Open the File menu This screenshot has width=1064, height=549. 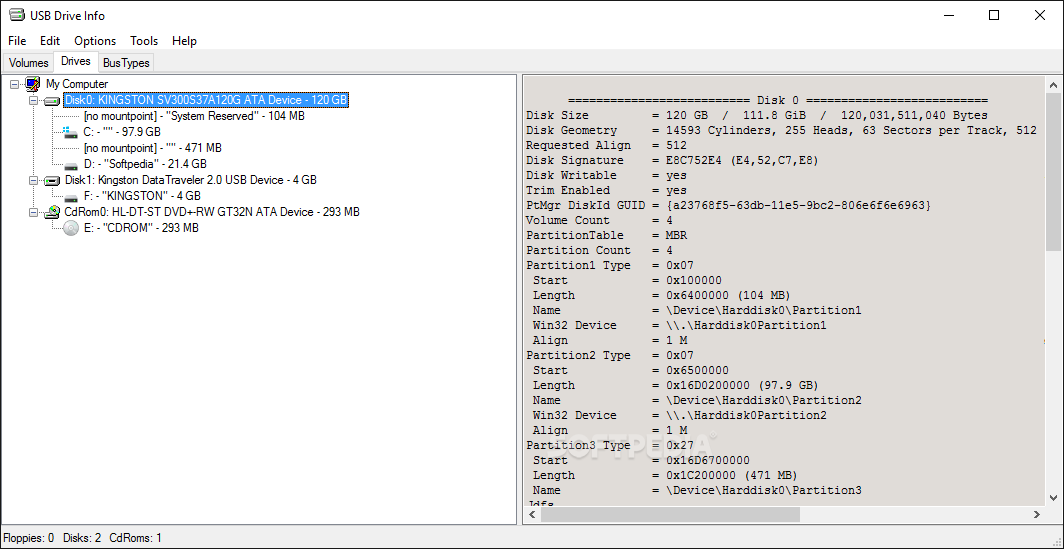tap(17, 41)
